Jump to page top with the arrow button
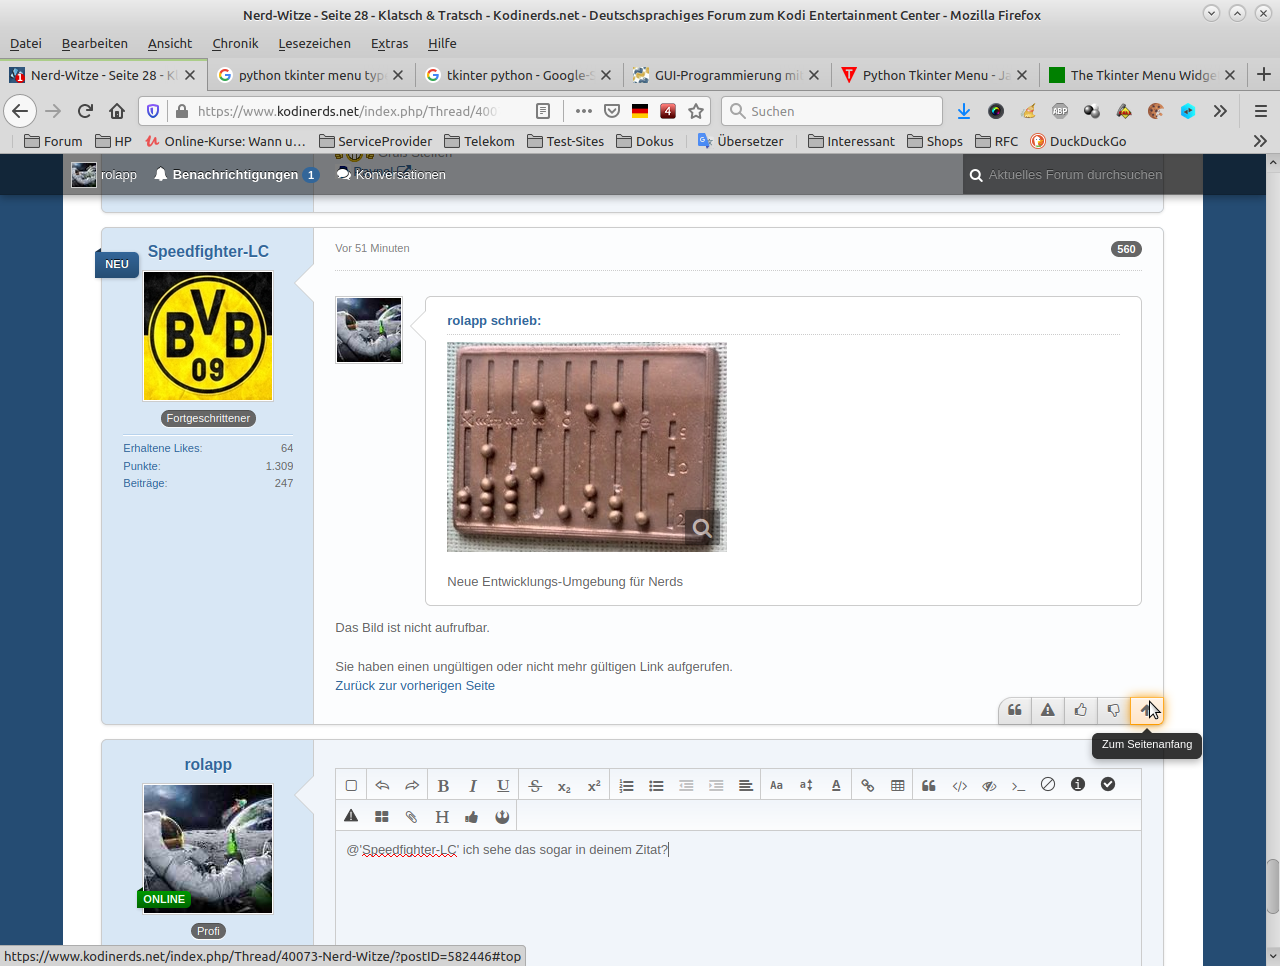The width and height of the screenshot is (1280, 966). (x=1146, y=710)
